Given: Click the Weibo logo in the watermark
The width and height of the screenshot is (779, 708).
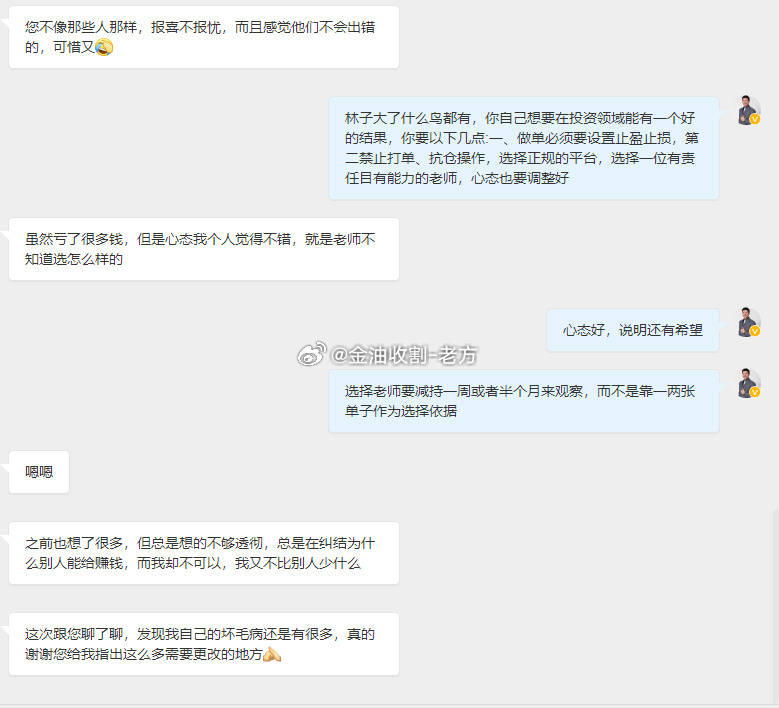Looking at the screenshot, I should tap(312, 354).
